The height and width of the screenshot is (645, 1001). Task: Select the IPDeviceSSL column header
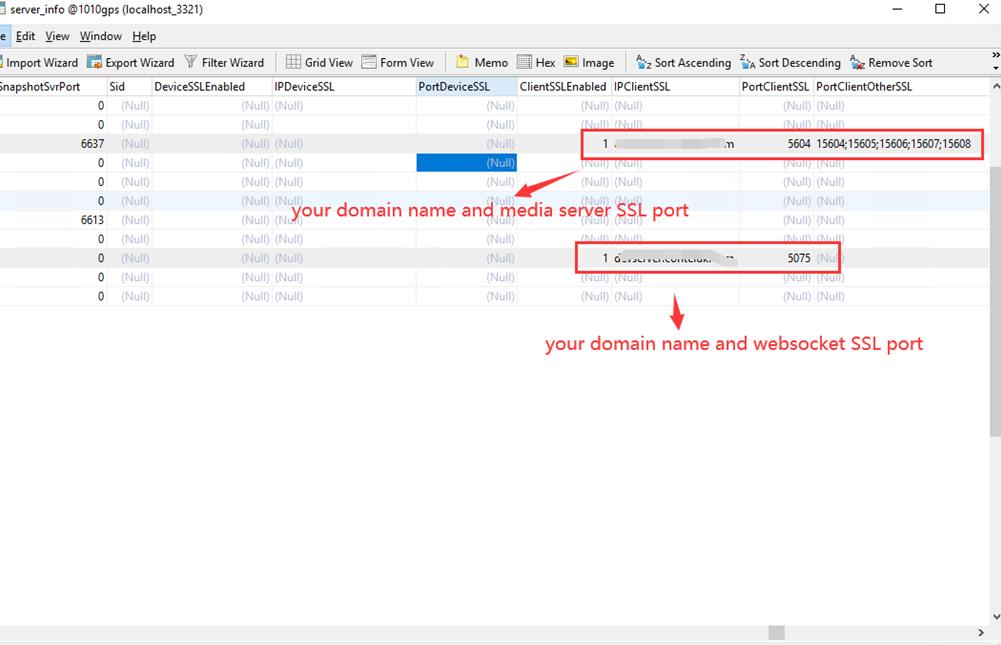(x=344, y=87)
